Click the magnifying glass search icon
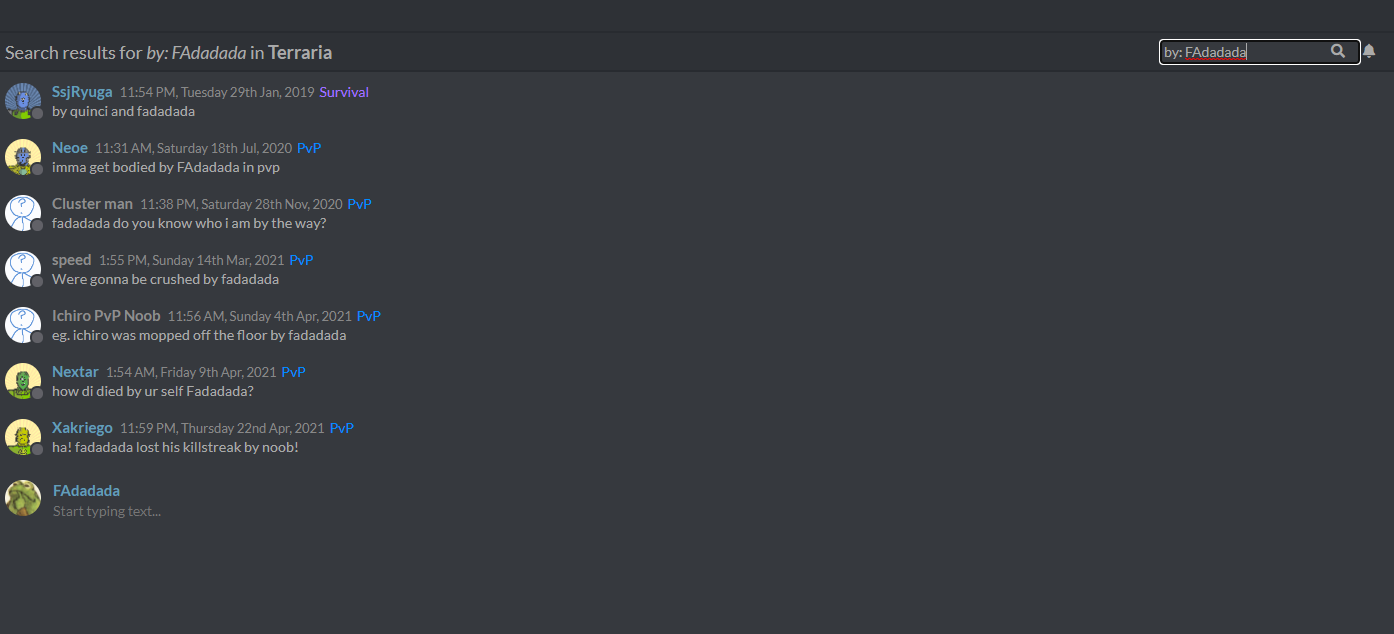 [x=1338, y=51]
